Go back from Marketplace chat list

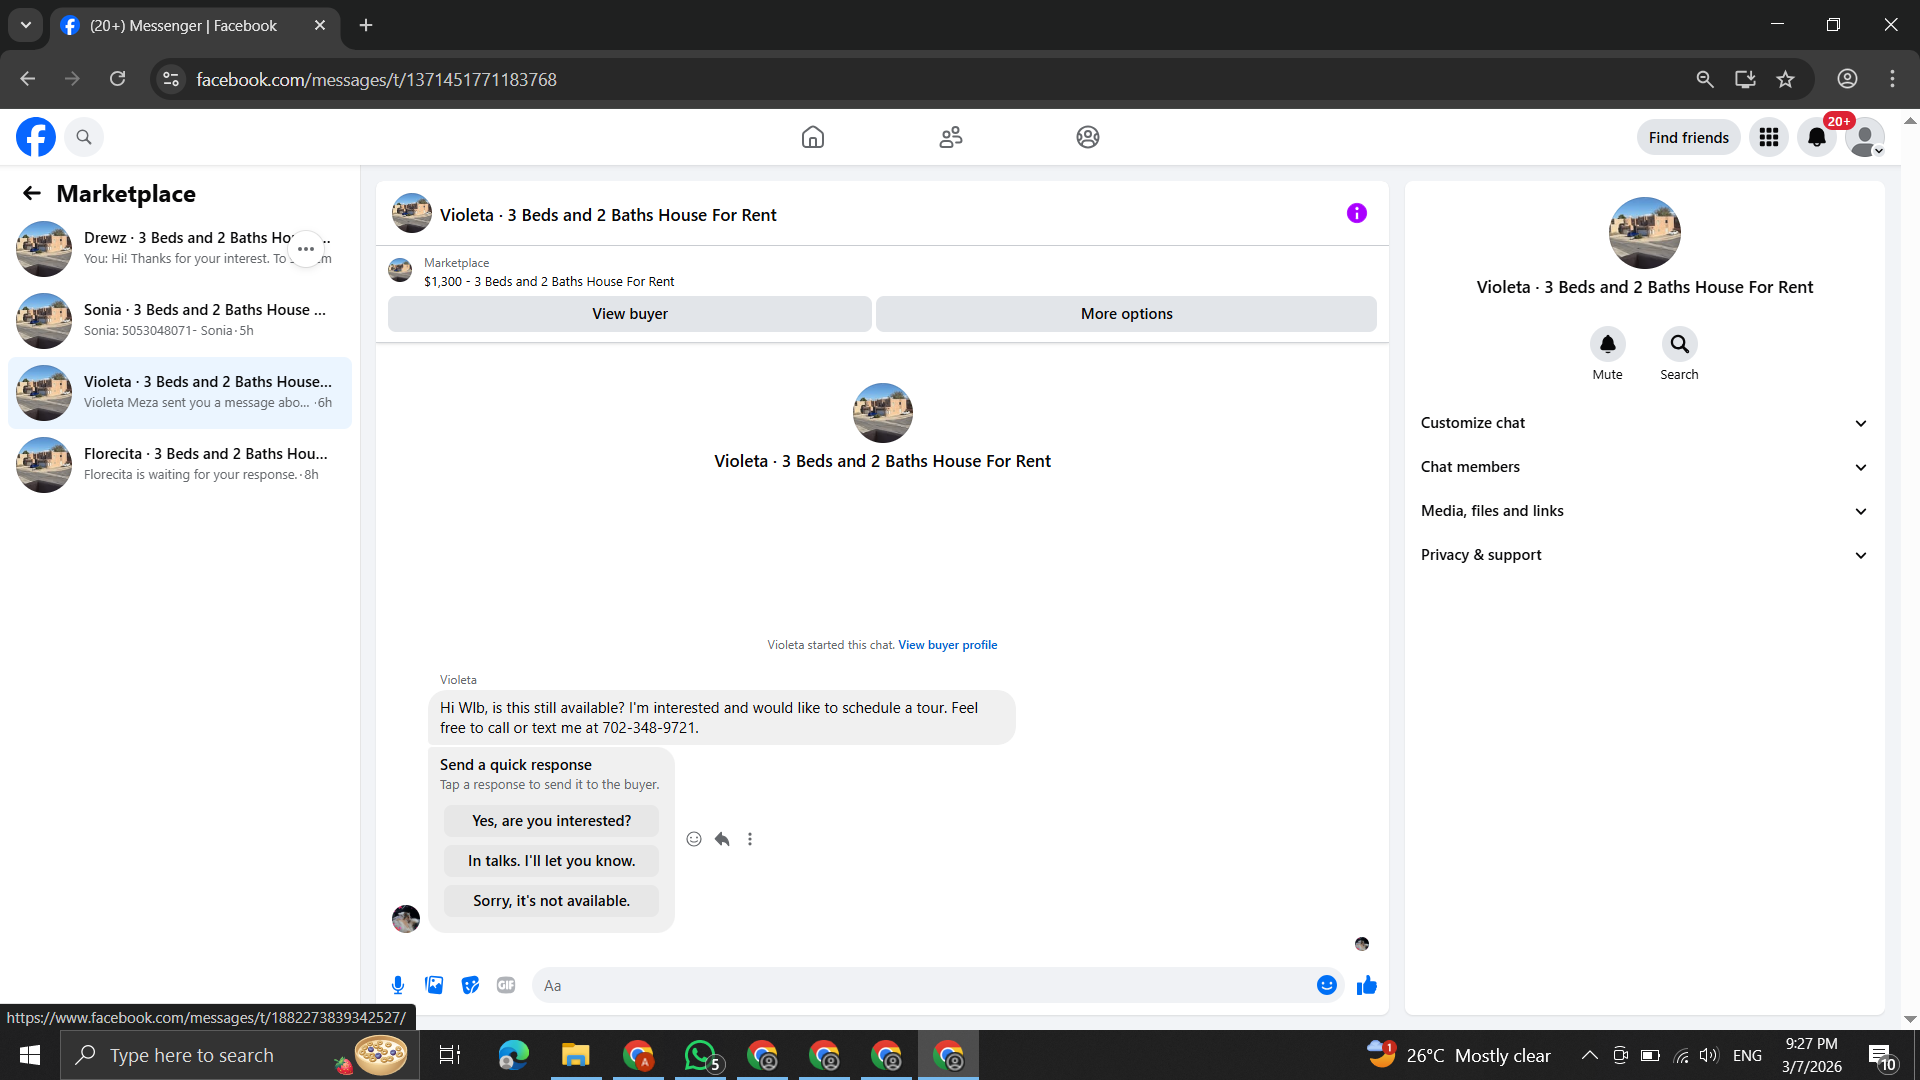(32, 193)
